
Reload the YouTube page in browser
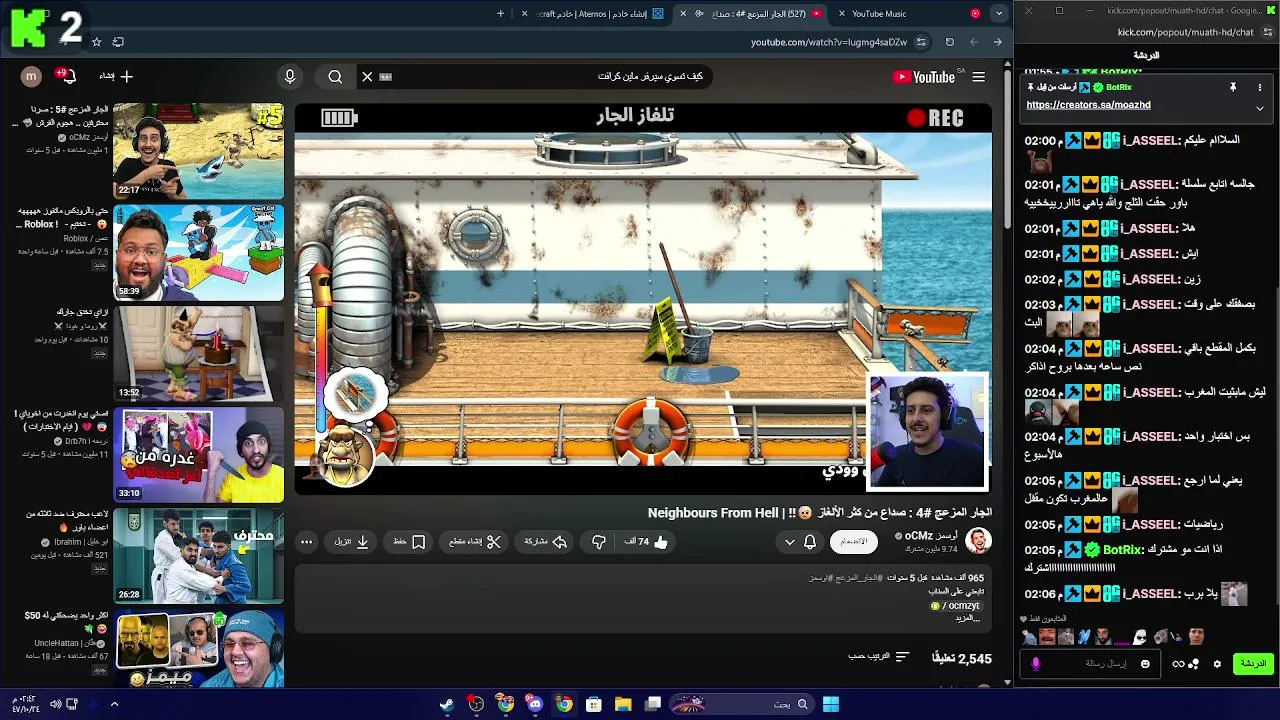(x=949, y=42)
